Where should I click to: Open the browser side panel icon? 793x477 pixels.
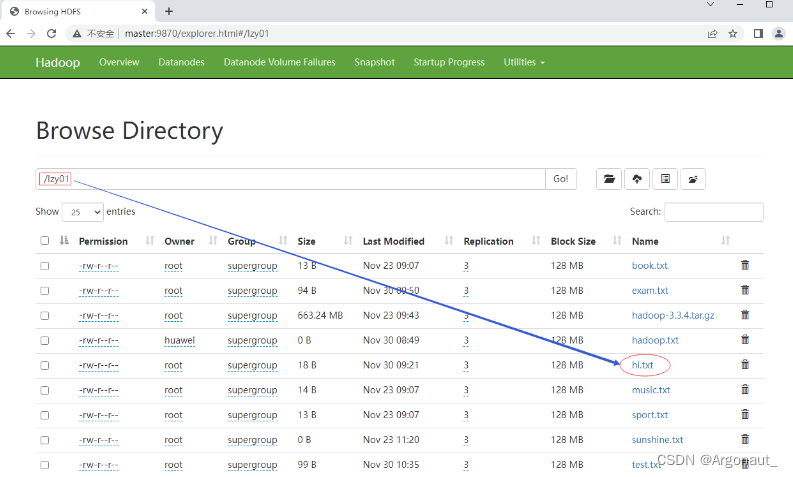pyautogui.click(x=758, y=33)
